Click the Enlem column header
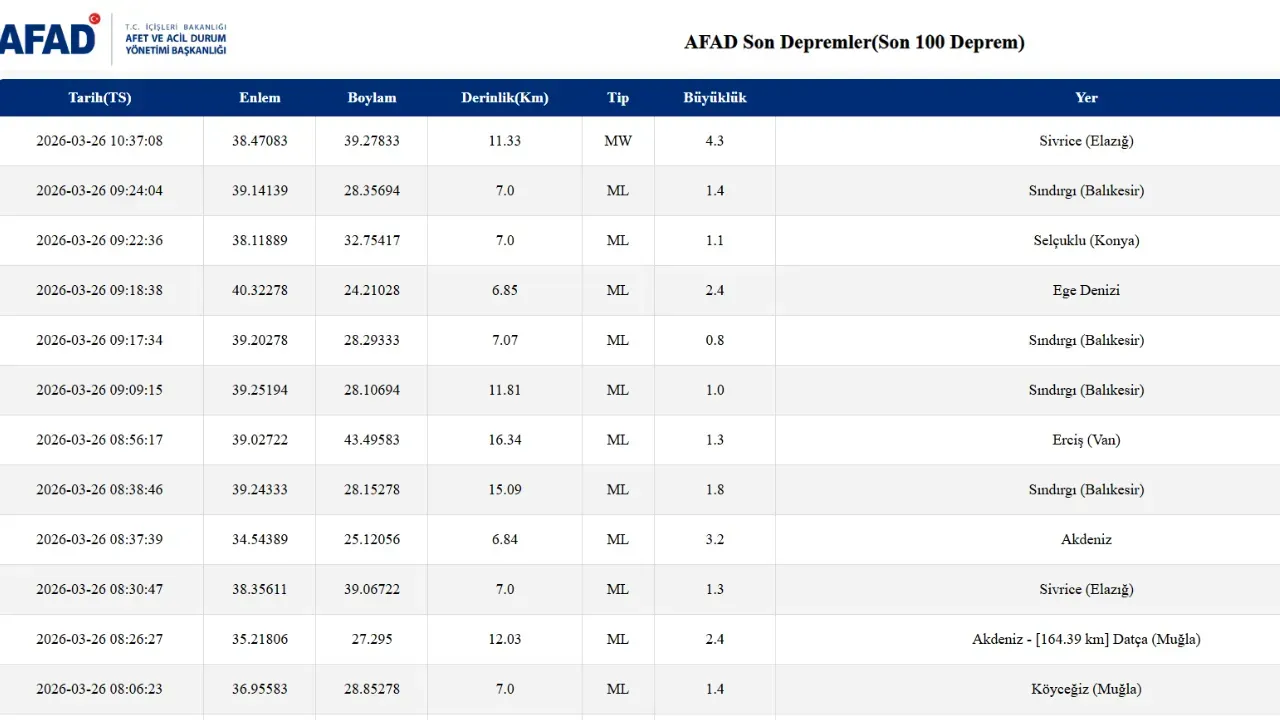Screen dimensions: 1280x720 coord(260,98)
